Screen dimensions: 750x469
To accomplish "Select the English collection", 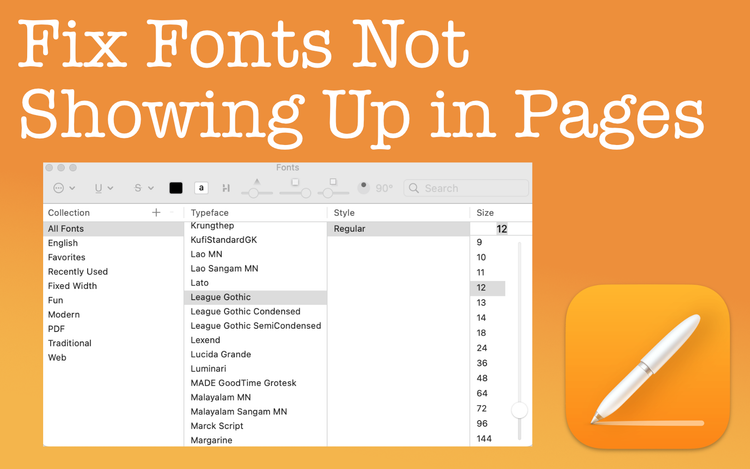I will 113,243.
